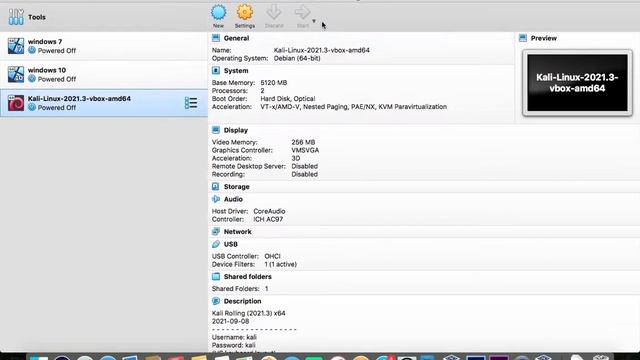
Task: Click the Preview header label
Action: (544, 38)
